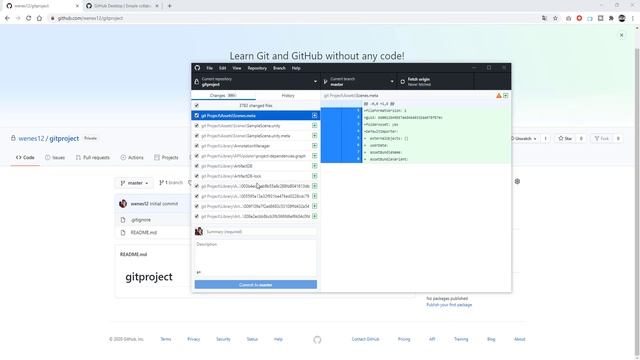Click the branch icon beside Current branch
This screenshot has width=640, height=360.
tap(326, 82)
